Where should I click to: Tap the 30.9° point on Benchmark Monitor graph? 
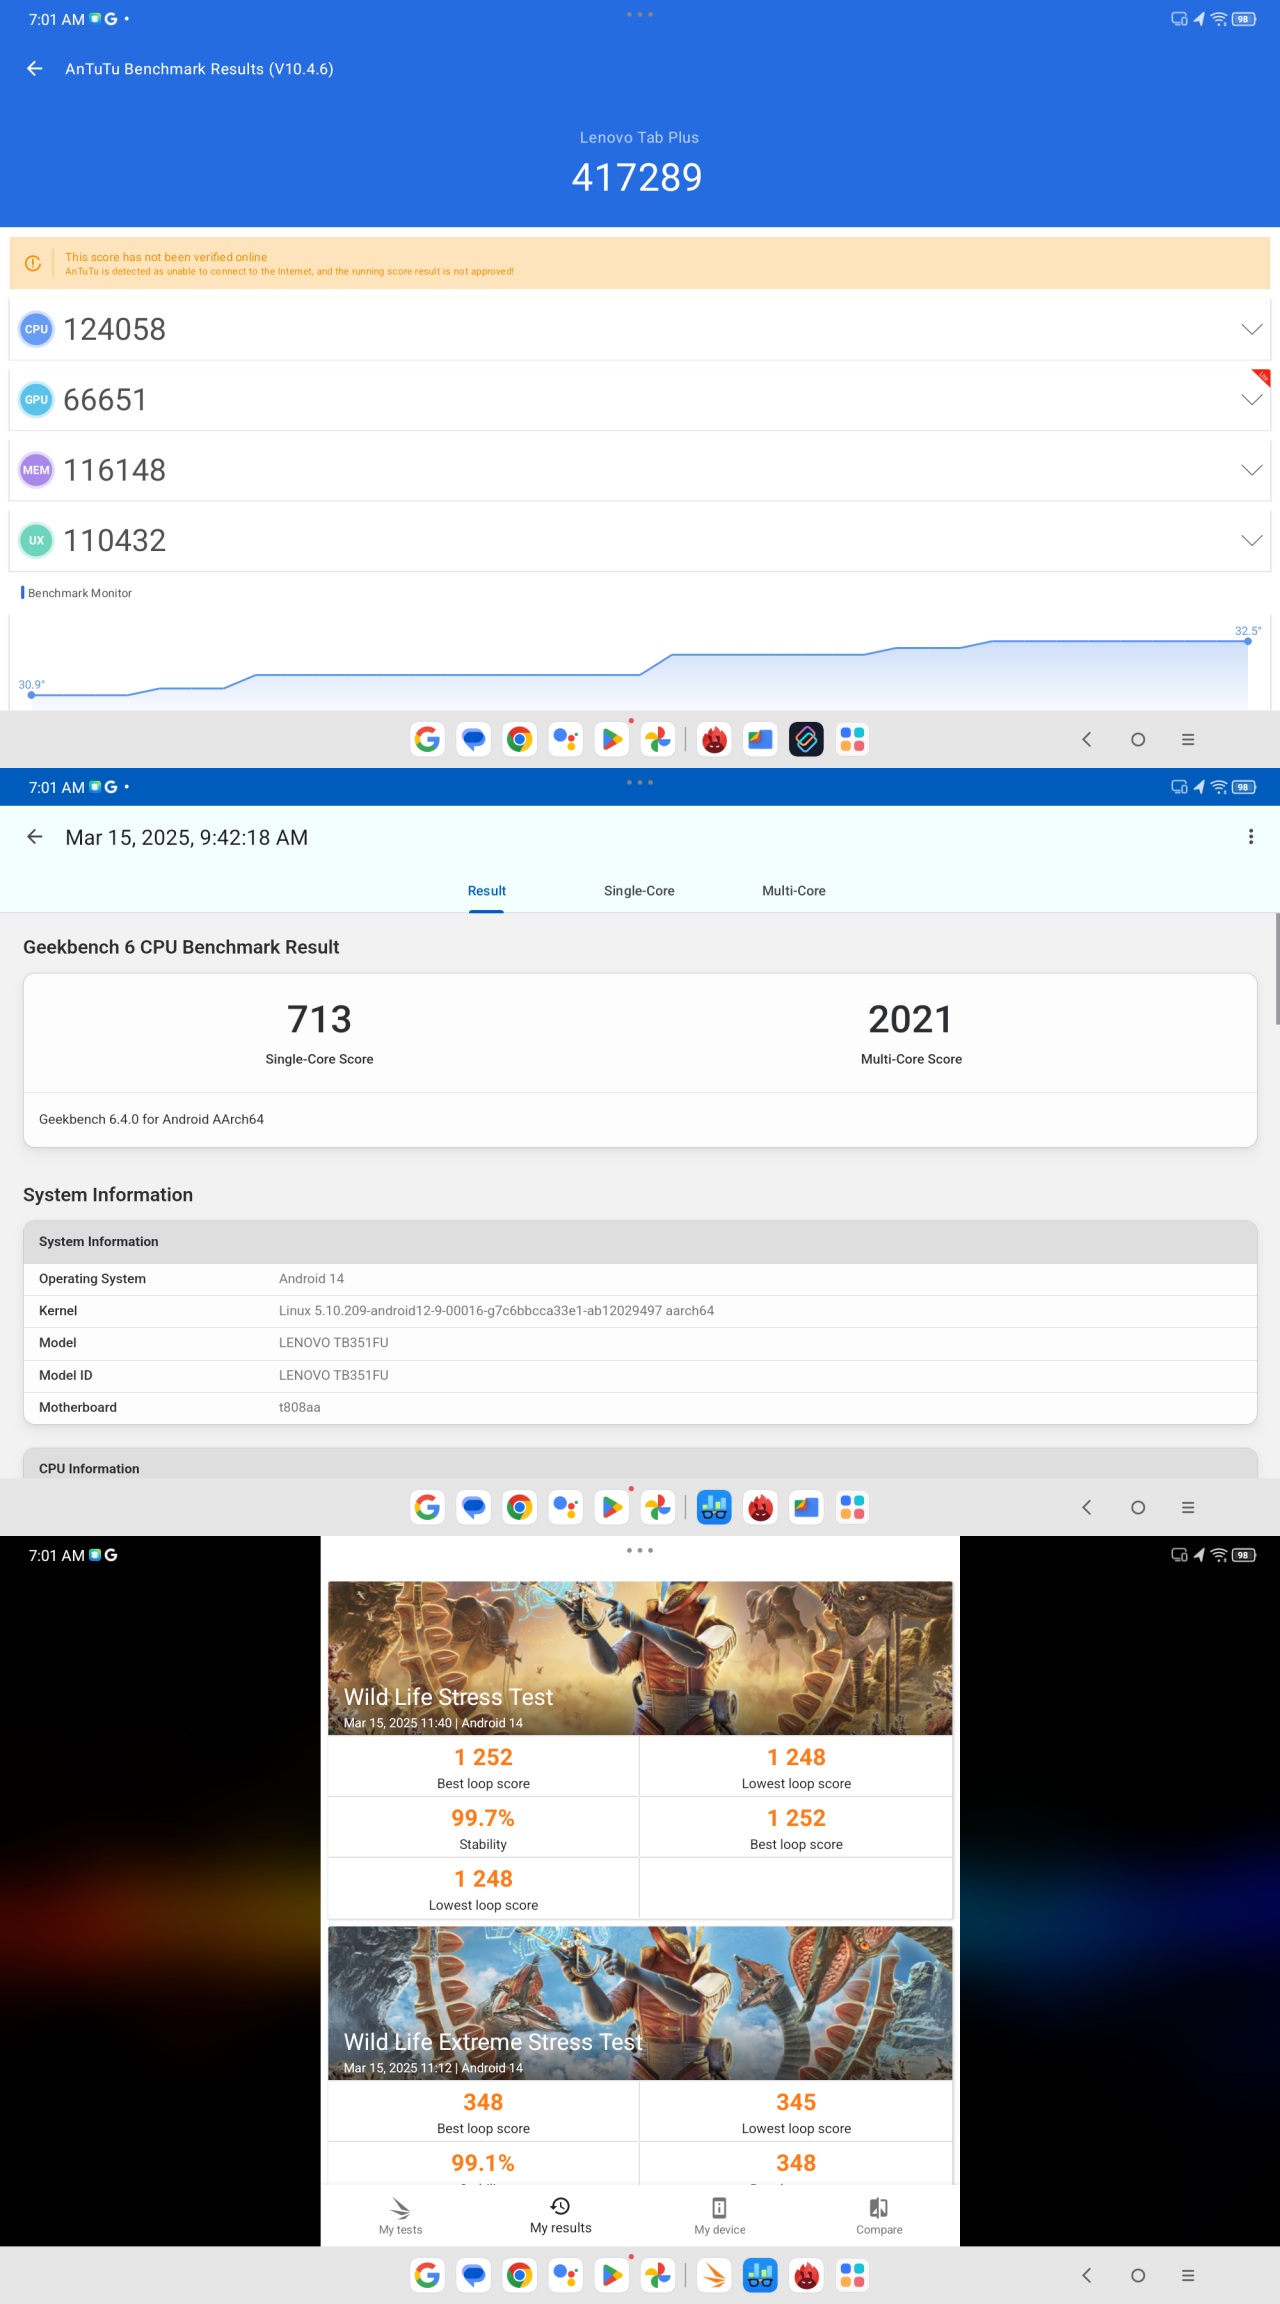(31, 695)
